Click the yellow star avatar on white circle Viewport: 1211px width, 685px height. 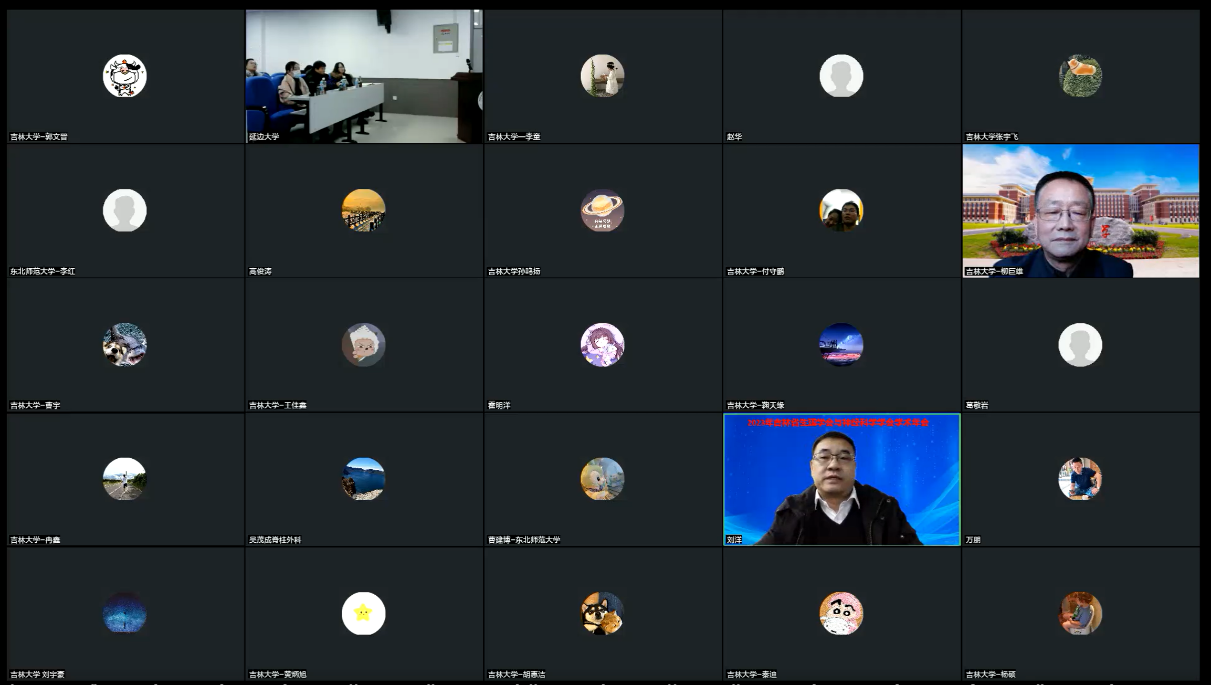click(363, 613)
